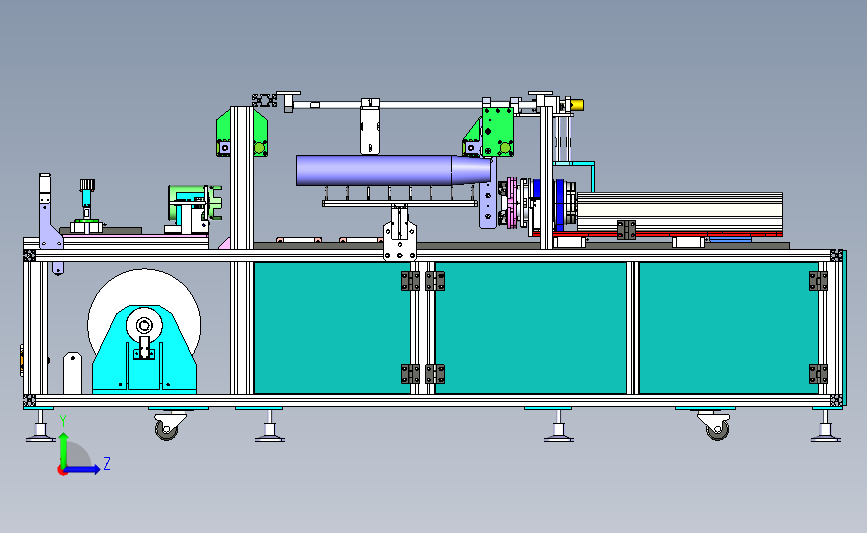Select the long white linear actuator body
Viewport: 867px width, 533px height.
coord(680,212)
